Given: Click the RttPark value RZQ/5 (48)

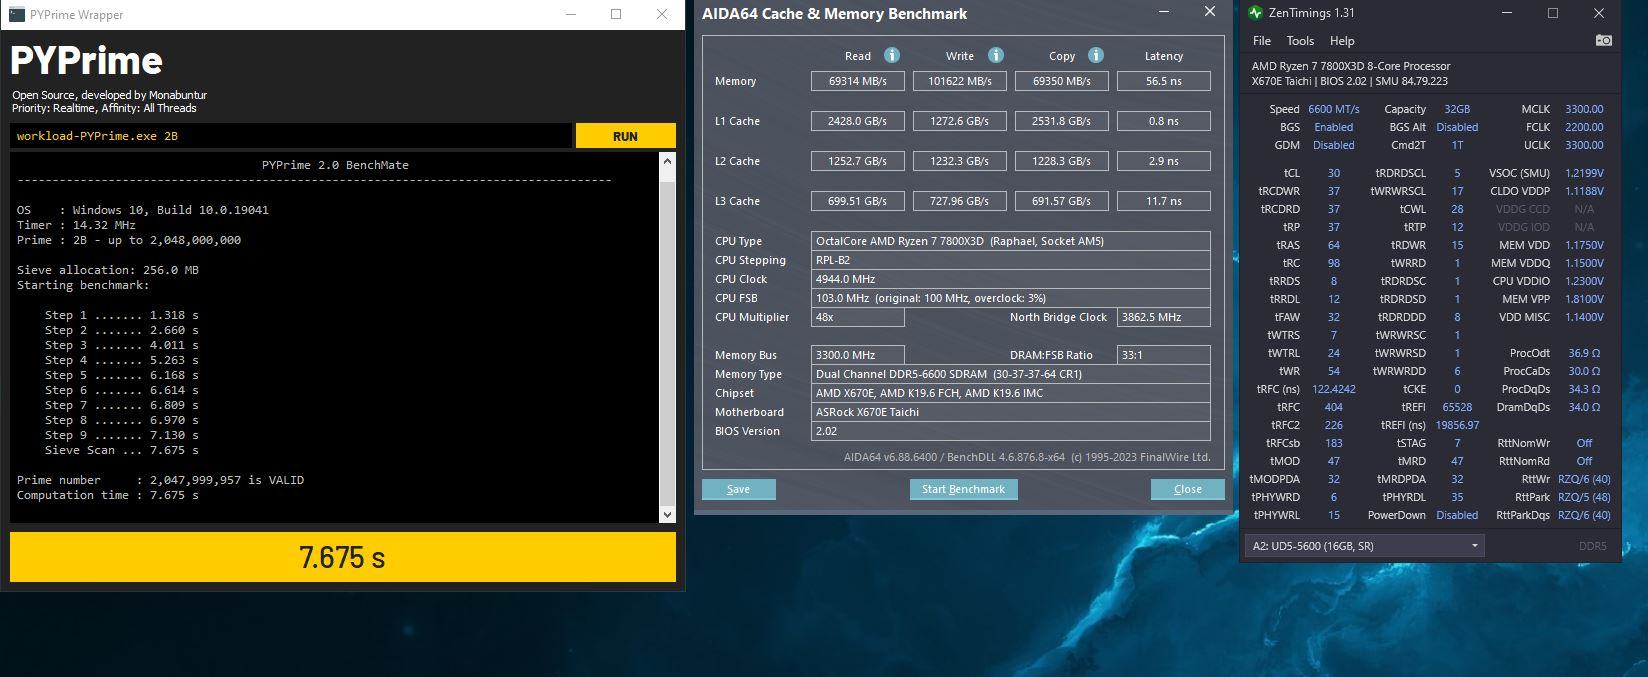Looking at the screenshot, I should click(1584, 497).
